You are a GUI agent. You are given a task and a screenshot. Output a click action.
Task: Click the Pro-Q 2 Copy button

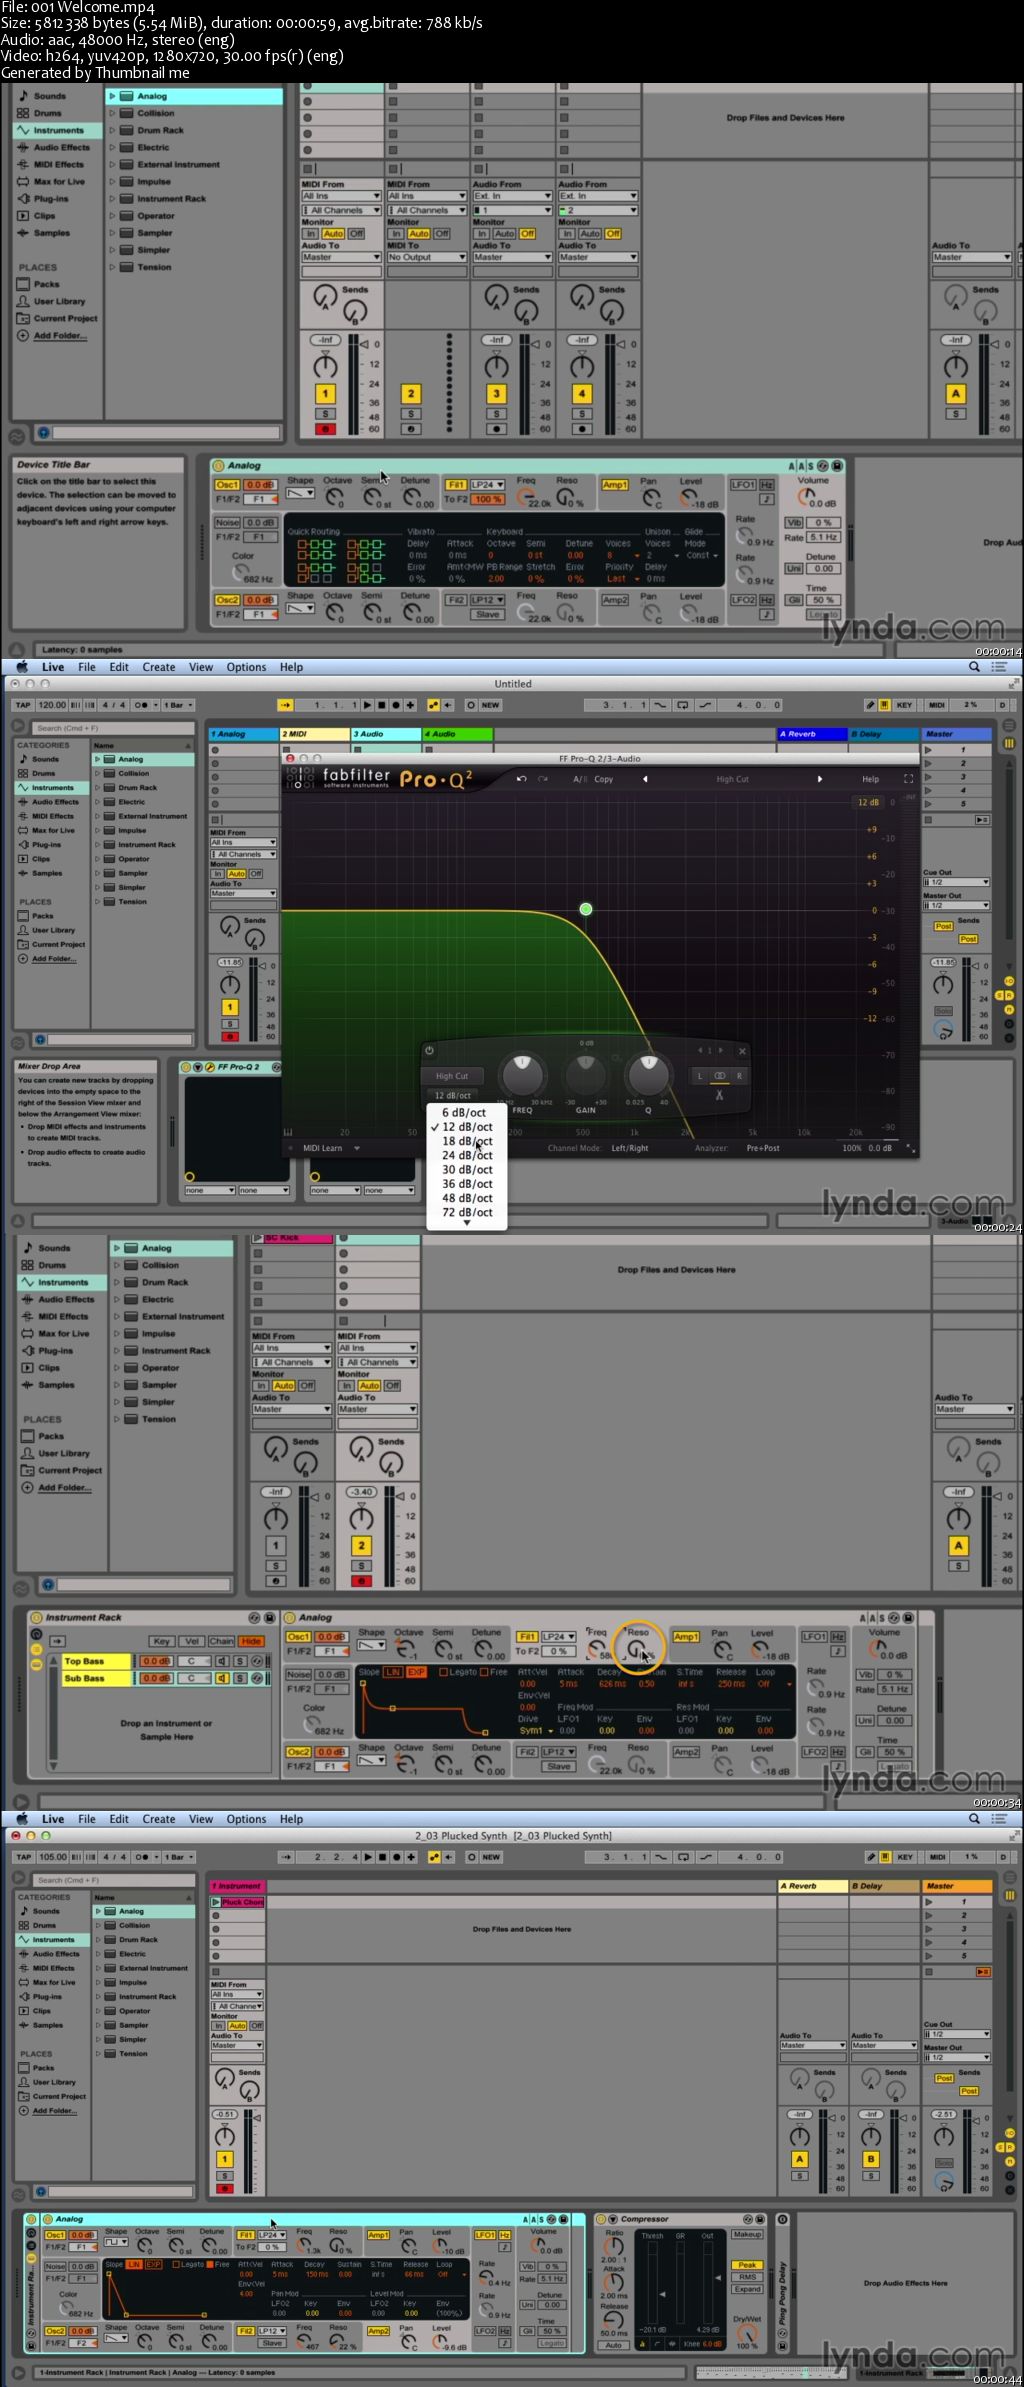604,779
